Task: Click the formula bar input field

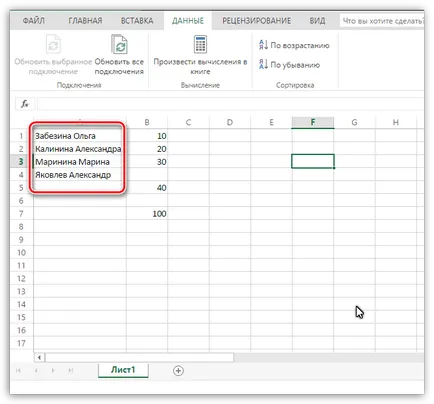Action: (230, 104)
